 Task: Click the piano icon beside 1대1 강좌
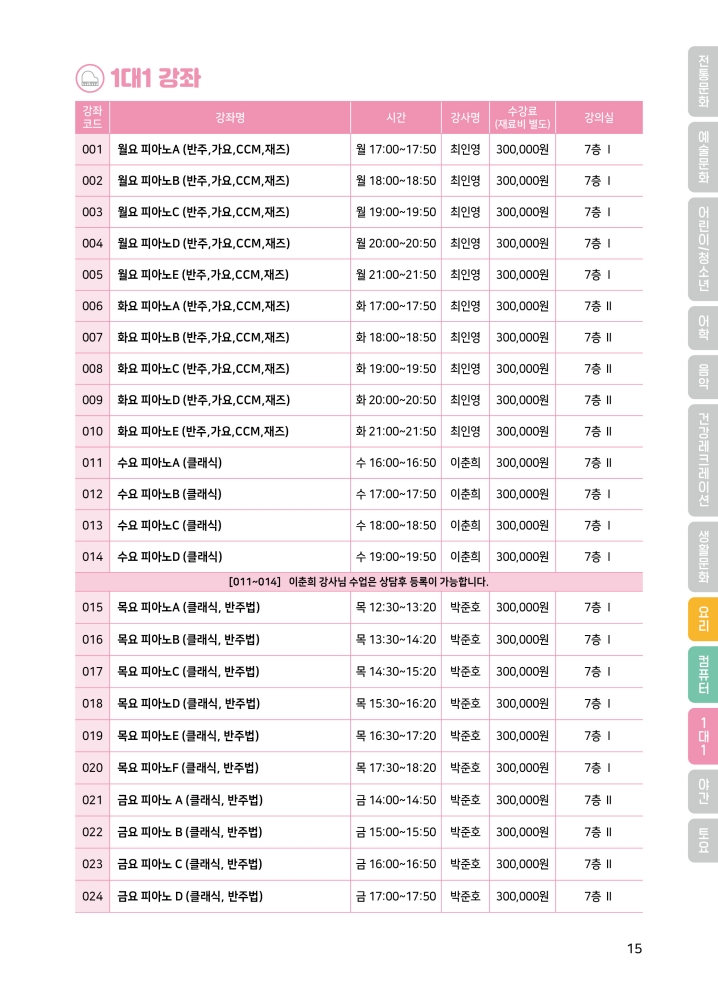point(90,78)
